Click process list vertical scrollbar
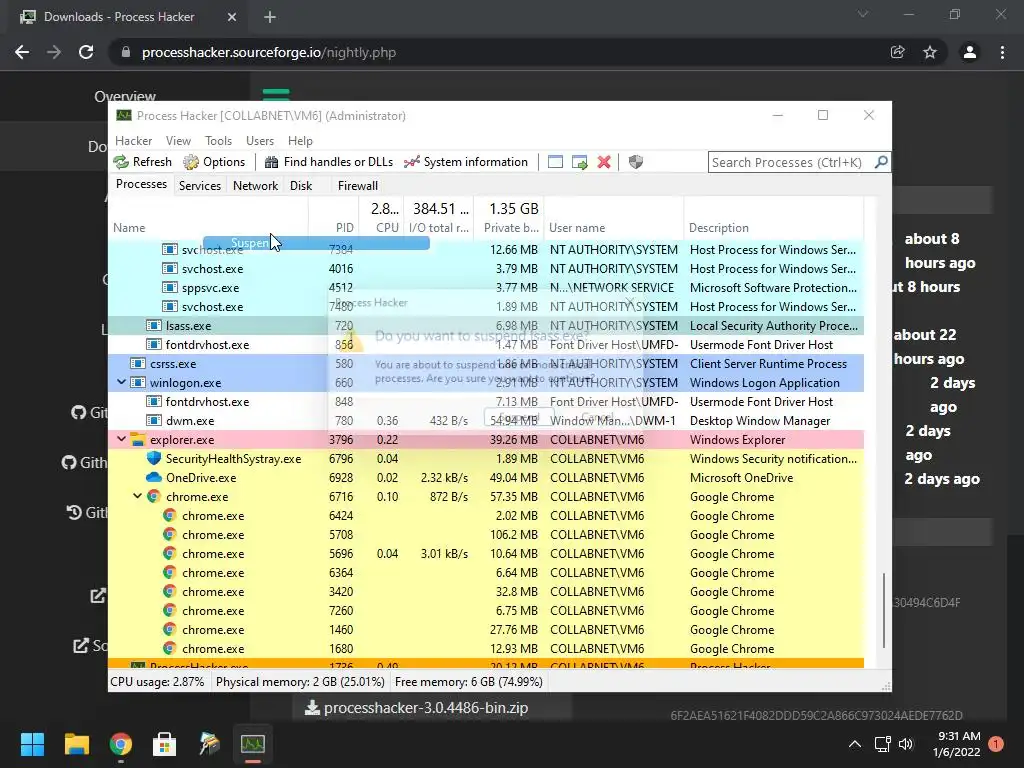Viewport: 1024px width, 768px height. (884, 611)
